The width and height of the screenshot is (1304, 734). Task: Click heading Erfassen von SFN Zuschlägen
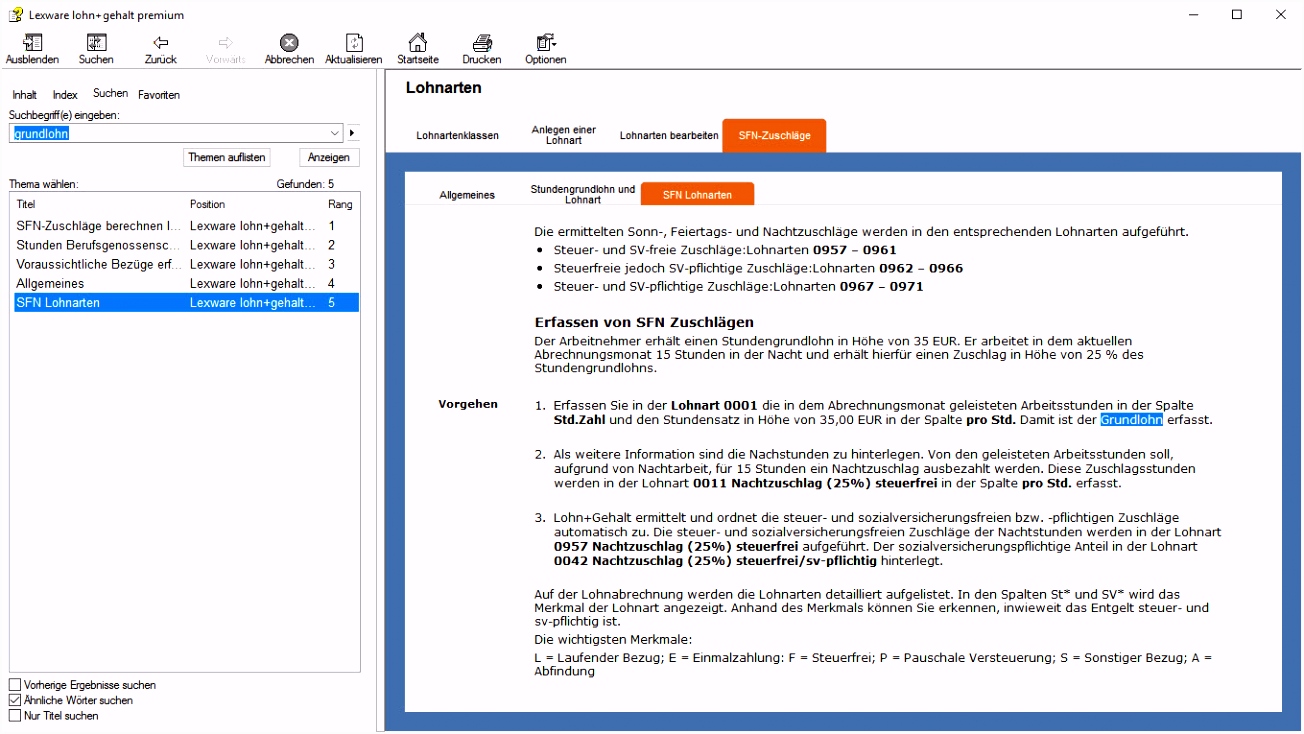pos(644,322)
